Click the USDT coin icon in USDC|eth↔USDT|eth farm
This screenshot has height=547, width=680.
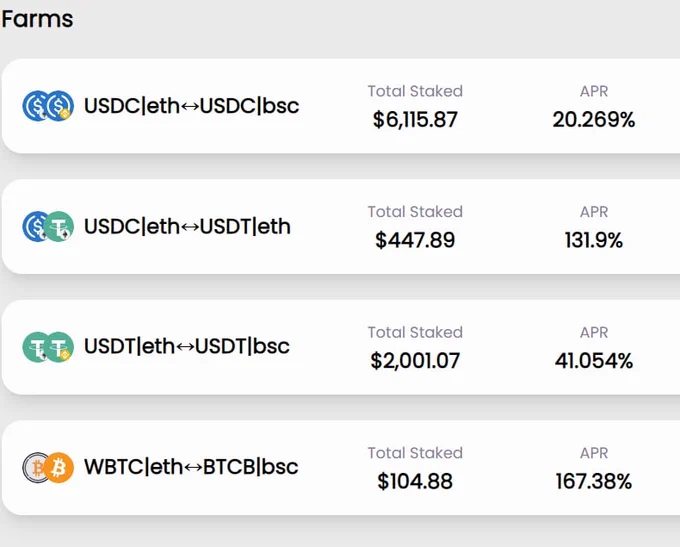59,226
